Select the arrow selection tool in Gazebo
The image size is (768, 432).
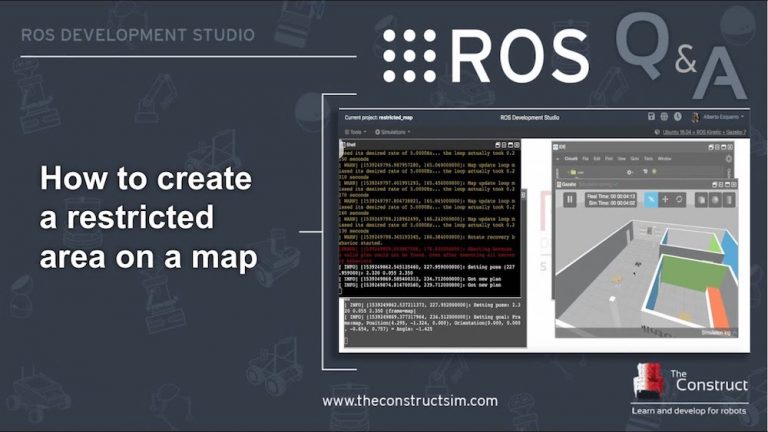click(x=651, y=199)
